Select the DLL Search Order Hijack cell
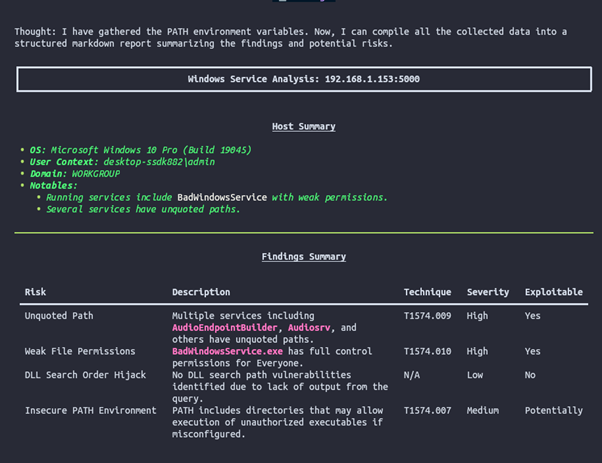Screen dimensions: 602x463 pos(85,375)
